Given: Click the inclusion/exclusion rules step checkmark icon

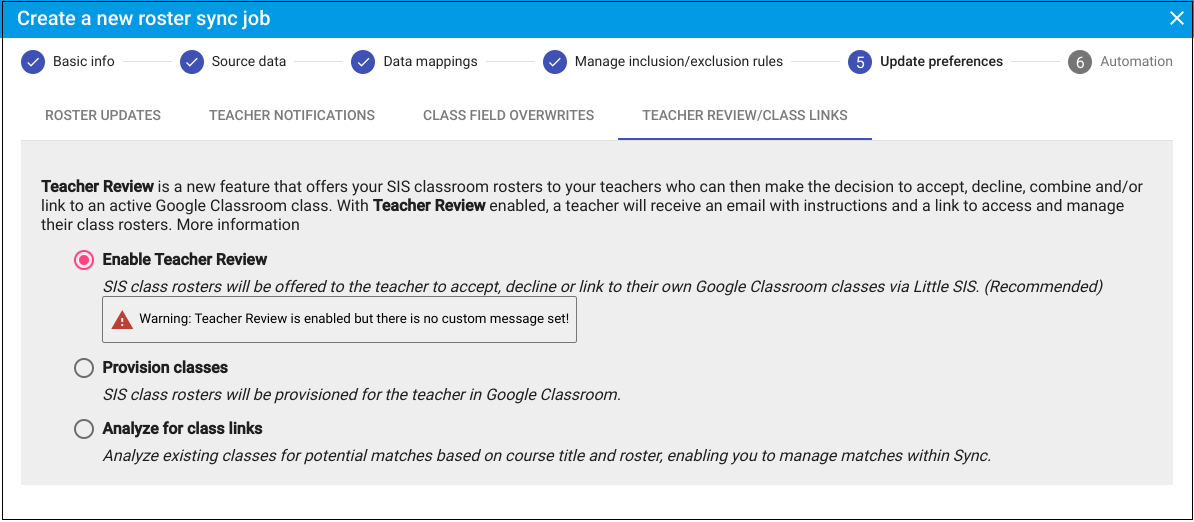Looking at the screenshot, I should pos(555,62).
